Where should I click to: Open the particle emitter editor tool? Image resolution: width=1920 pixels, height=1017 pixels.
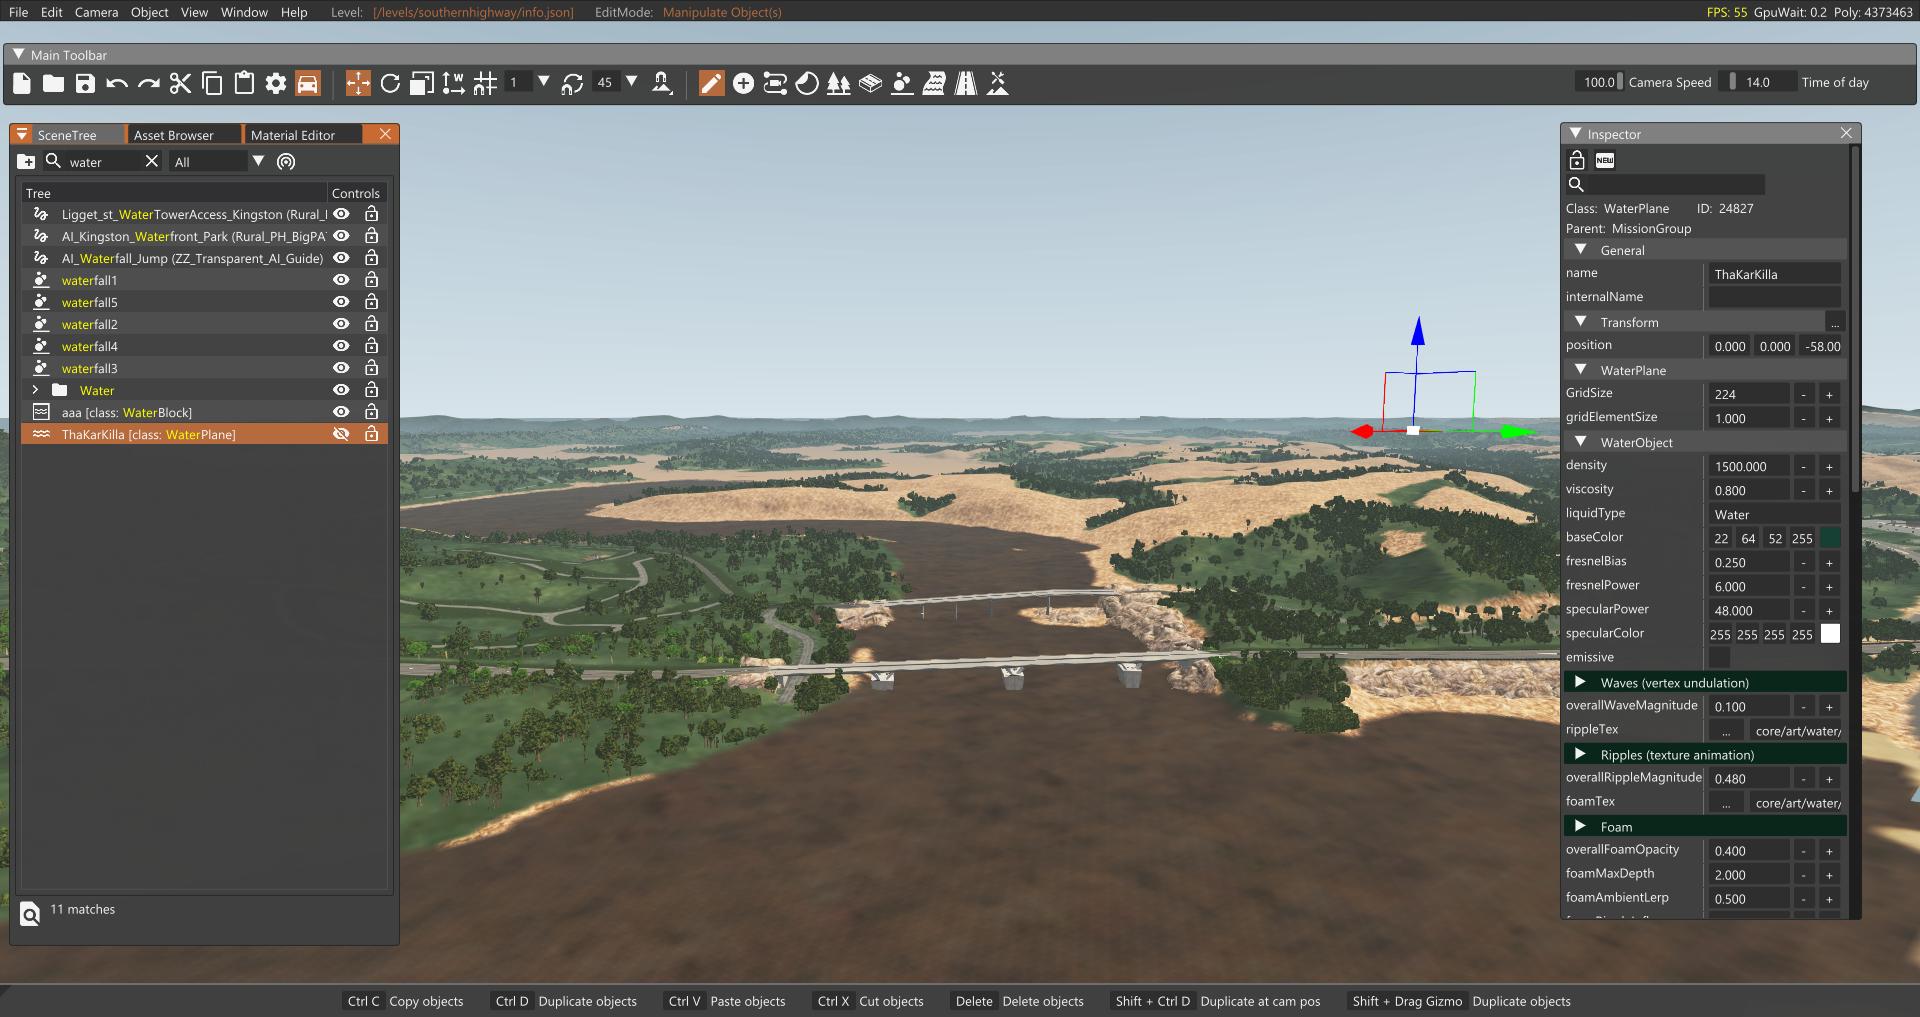click(902, 84)
